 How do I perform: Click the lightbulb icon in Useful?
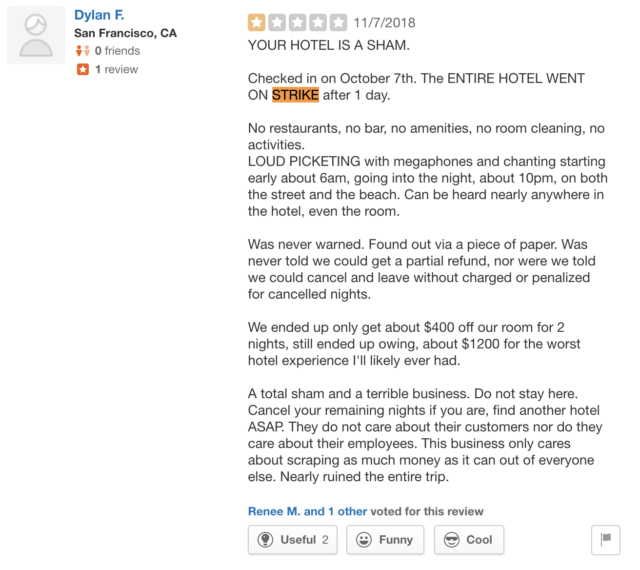click(x=266, y=540)
